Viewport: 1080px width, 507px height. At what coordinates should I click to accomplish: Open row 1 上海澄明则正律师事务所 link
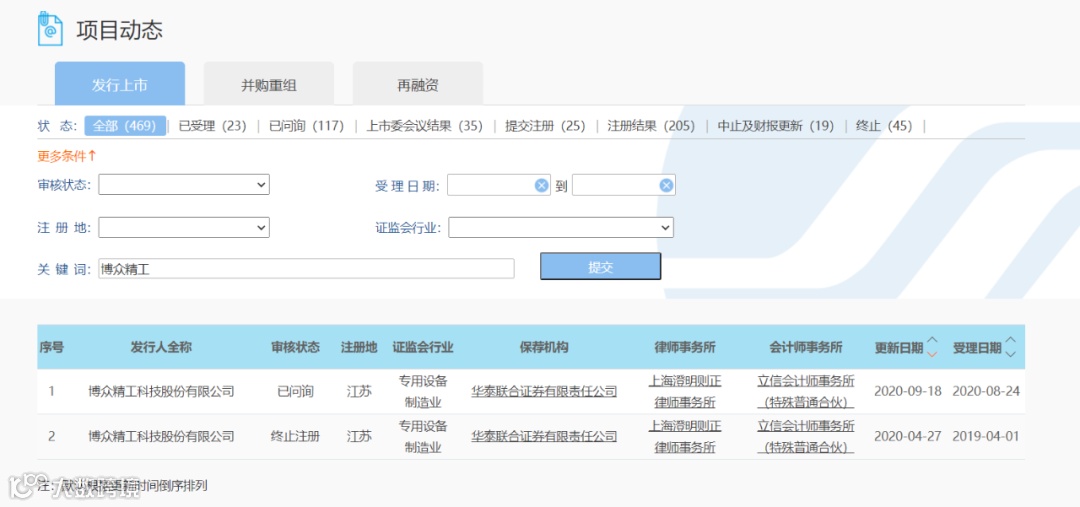click(x=685, y=391)
